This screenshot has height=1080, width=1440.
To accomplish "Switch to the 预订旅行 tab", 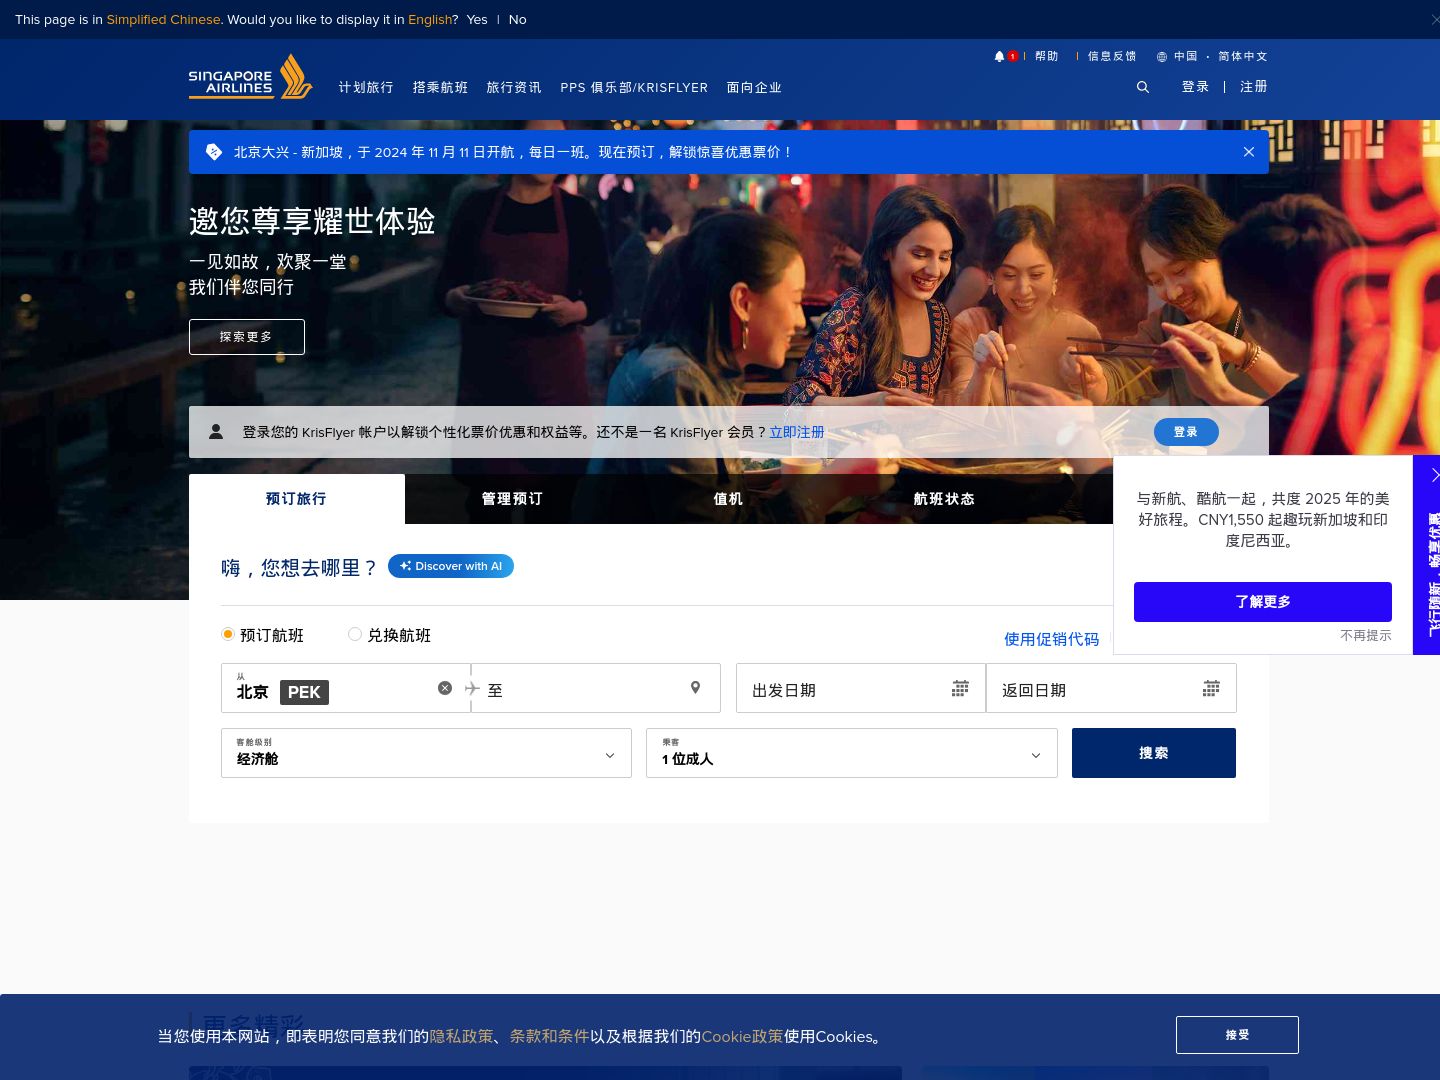I will pyautogui.click(x=297, y=499).
